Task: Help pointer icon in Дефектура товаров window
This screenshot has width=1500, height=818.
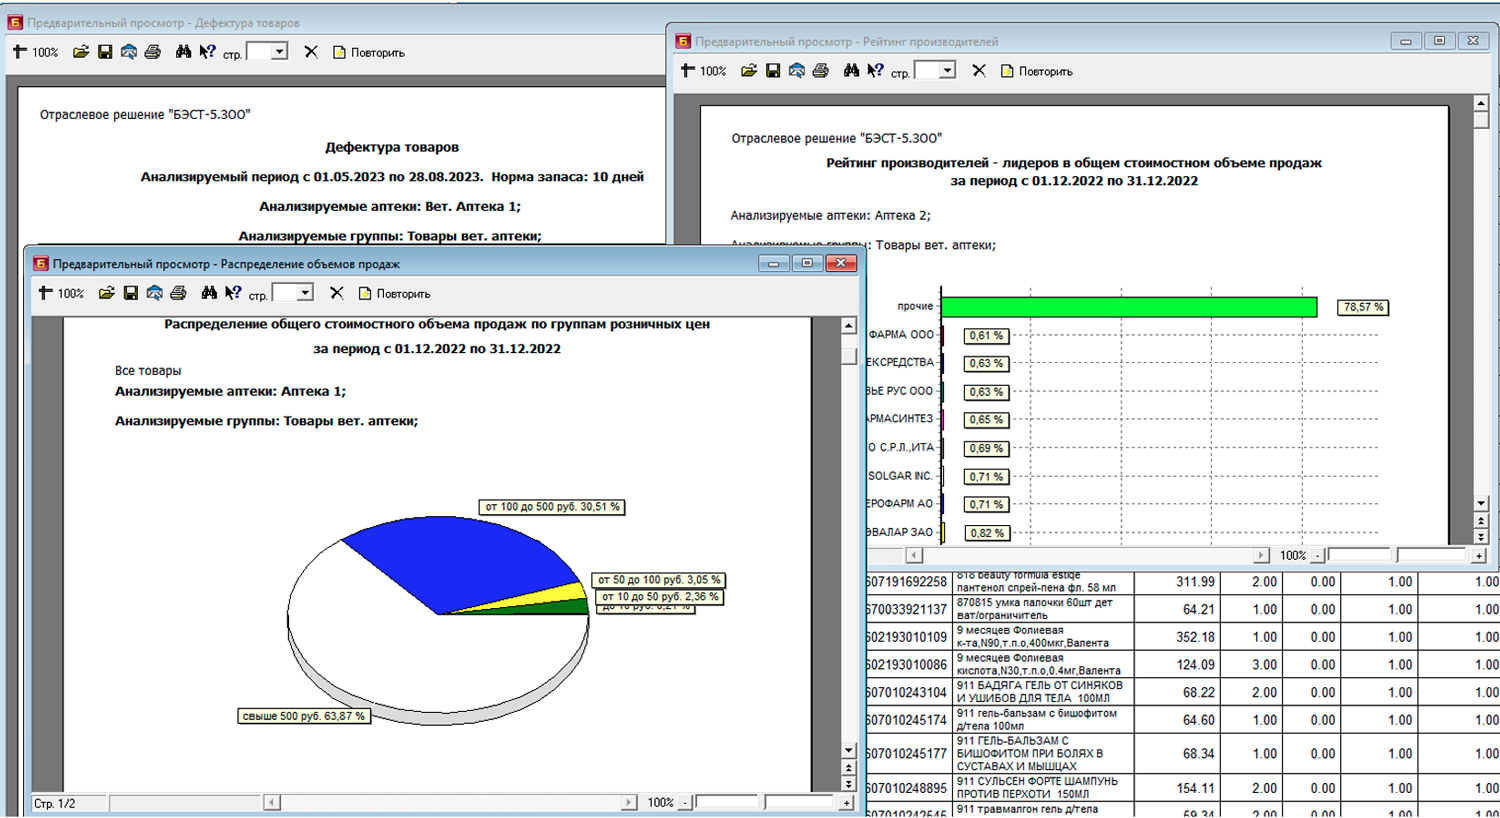Action: [x=207, y=52]
